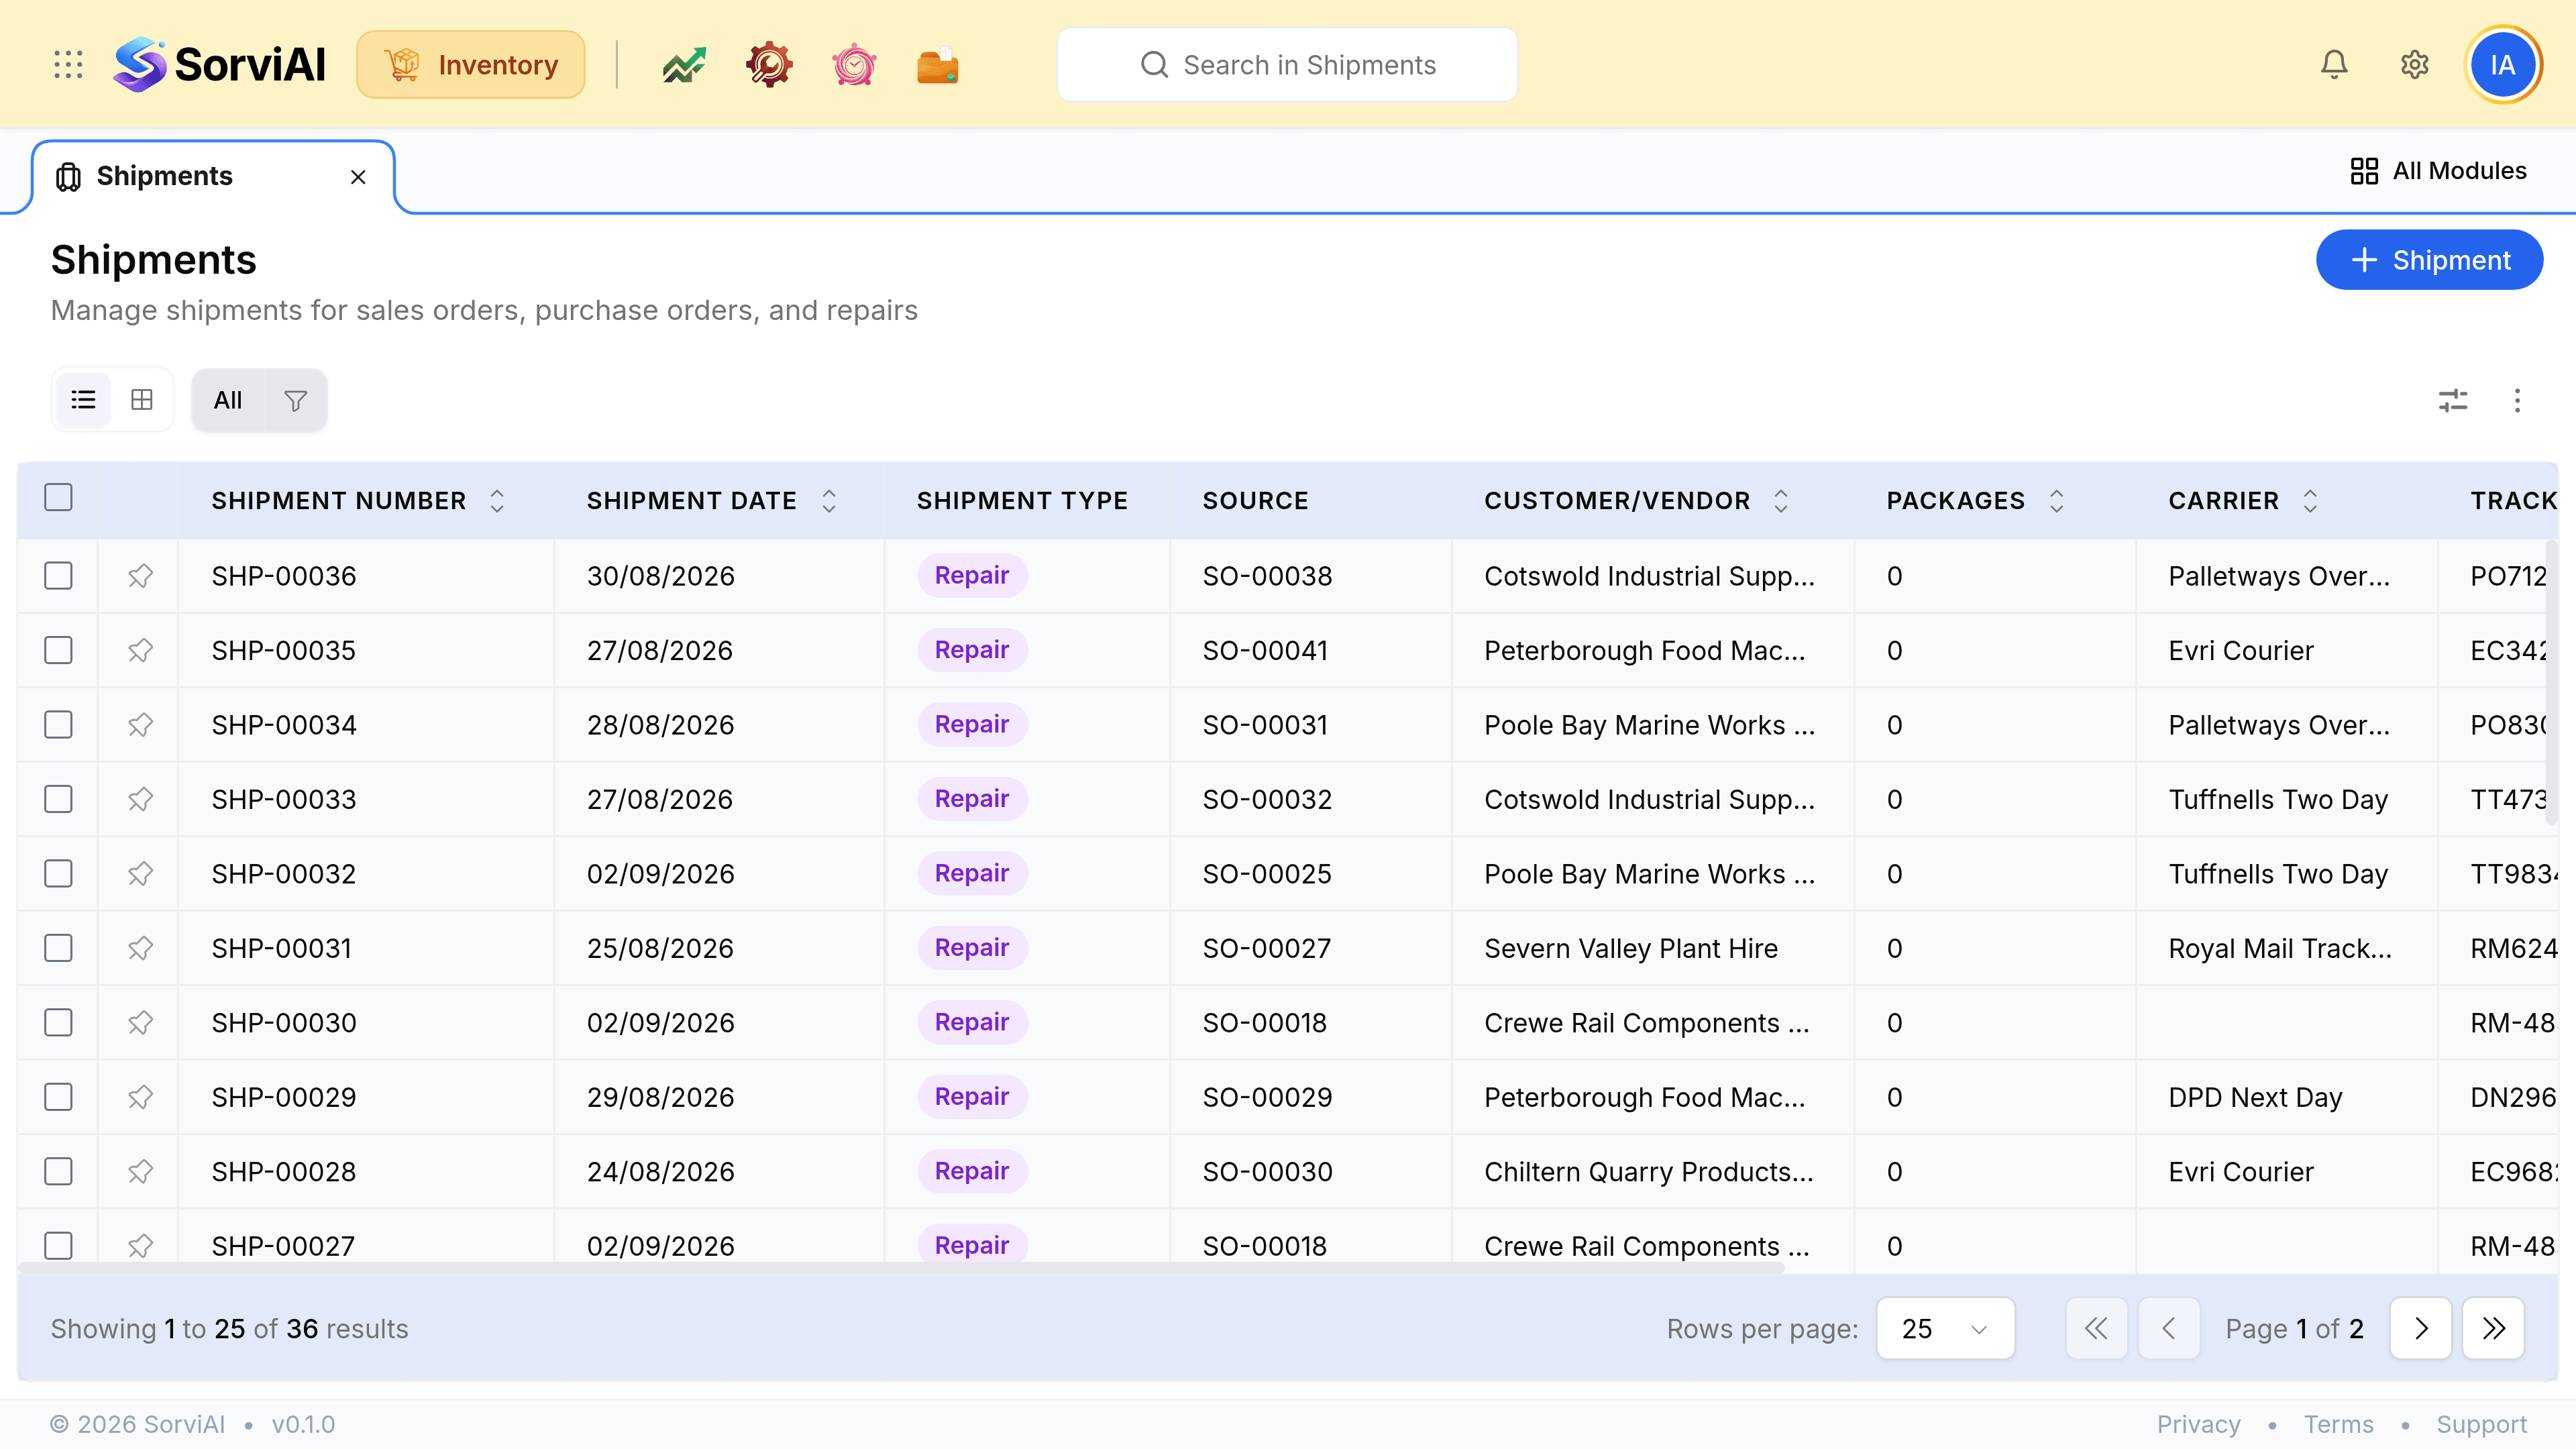Screen dimensions: 2576x1449
Task: Create a new Shipment
Action: (x=2429, y=260)
